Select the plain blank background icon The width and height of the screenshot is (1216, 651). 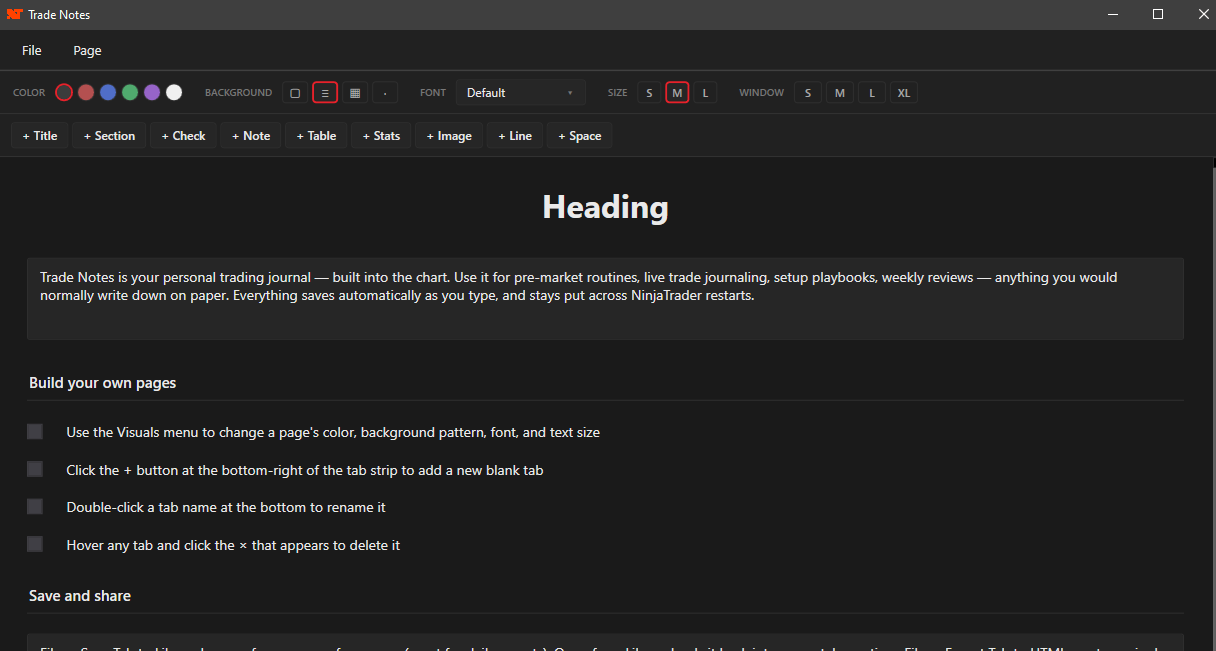pyautogui.click(x=295, y=93)
